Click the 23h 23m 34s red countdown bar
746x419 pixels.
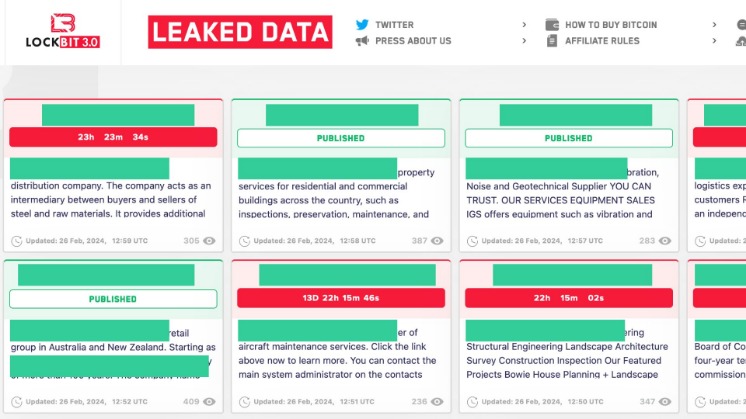(x=113, y=138)
